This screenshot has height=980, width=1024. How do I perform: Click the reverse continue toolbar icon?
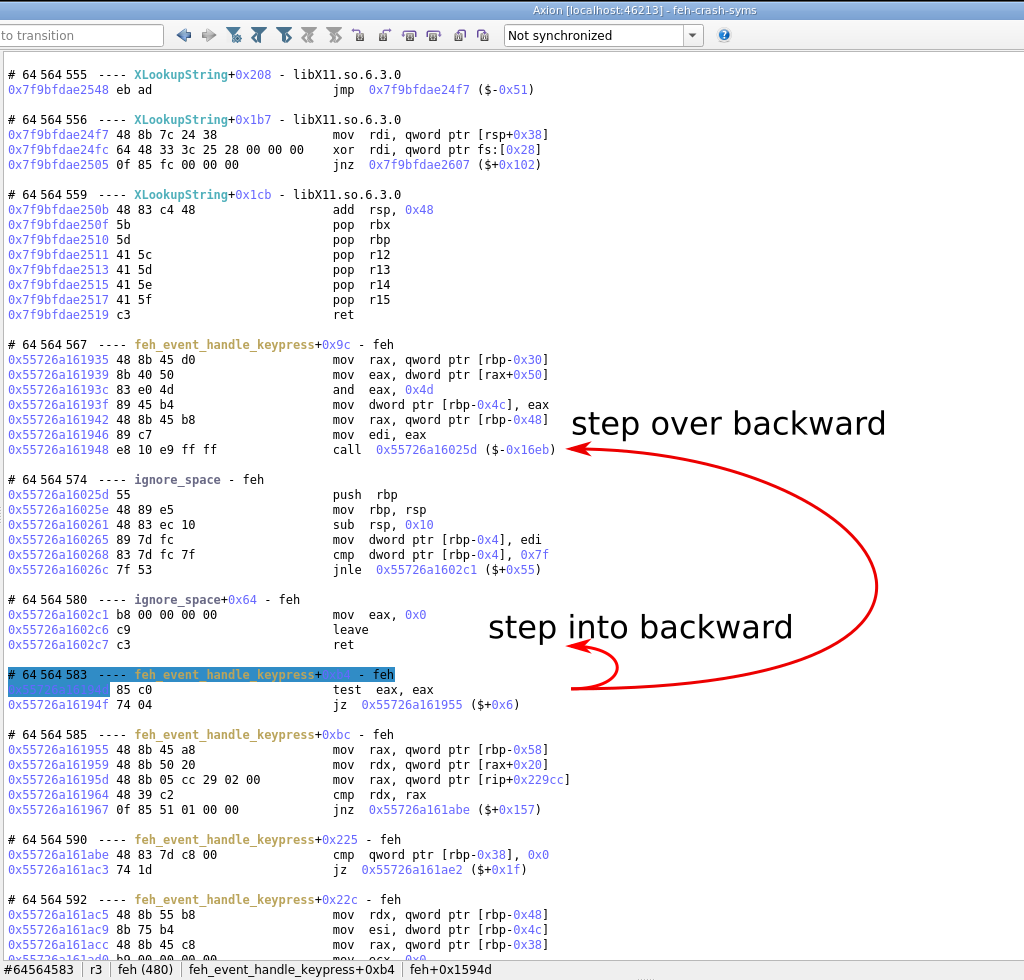[258, 35]
